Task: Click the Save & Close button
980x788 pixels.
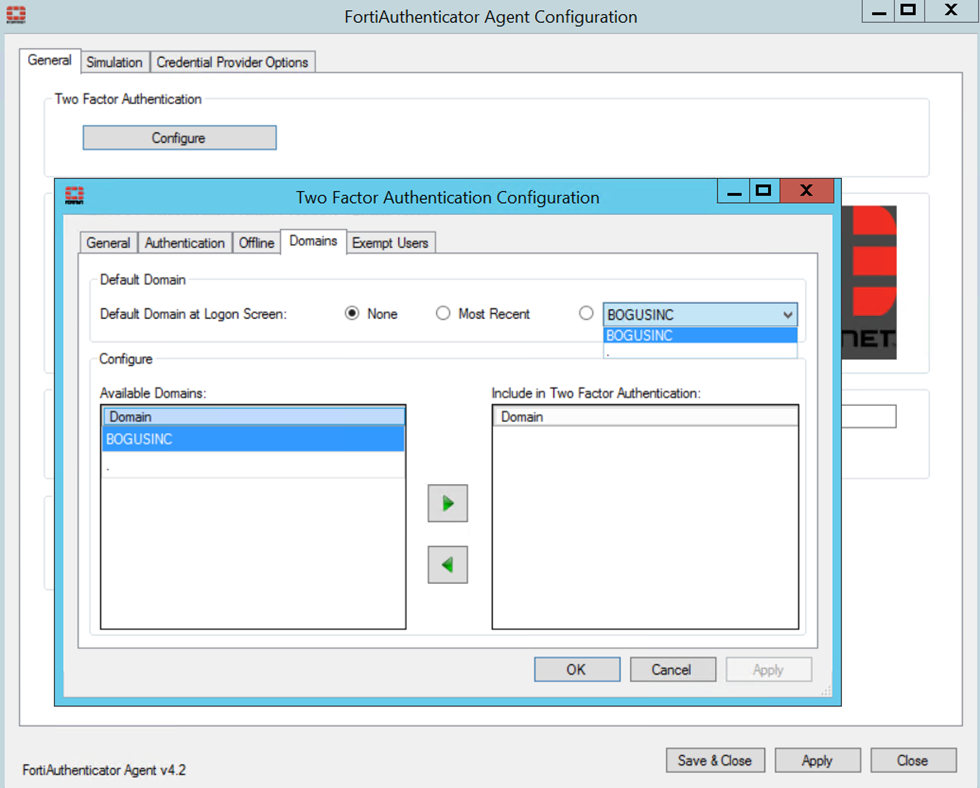Action: [x=715, y=760]
